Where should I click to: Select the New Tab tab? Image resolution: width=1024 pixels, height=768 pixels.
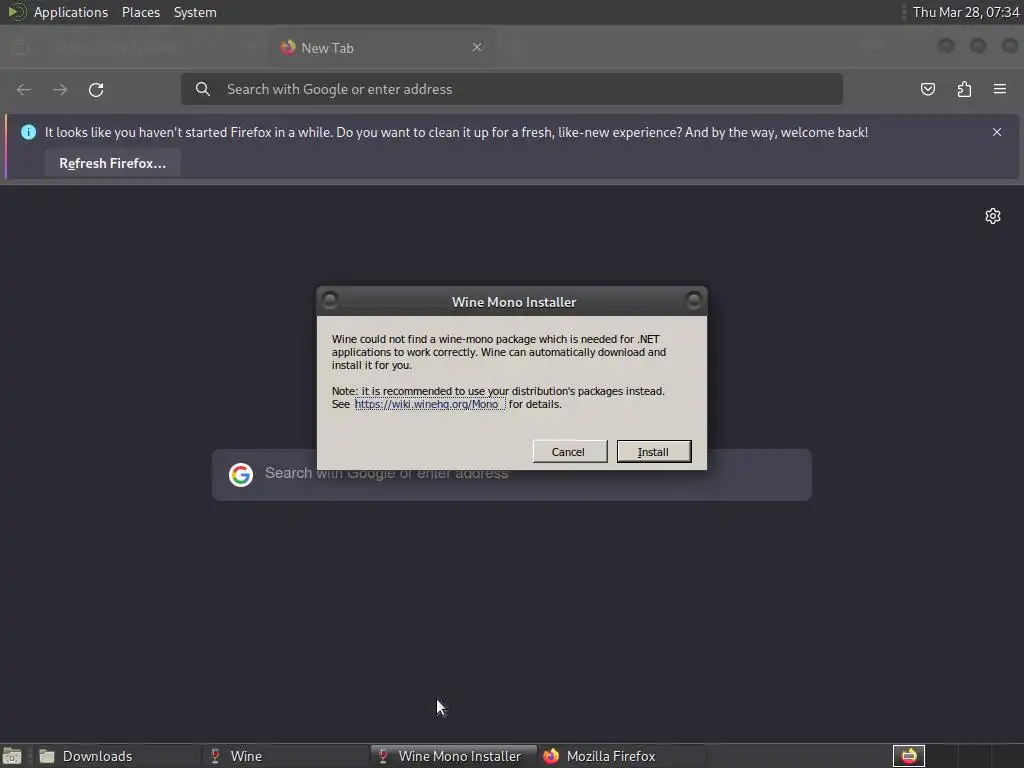coord(381,48)
